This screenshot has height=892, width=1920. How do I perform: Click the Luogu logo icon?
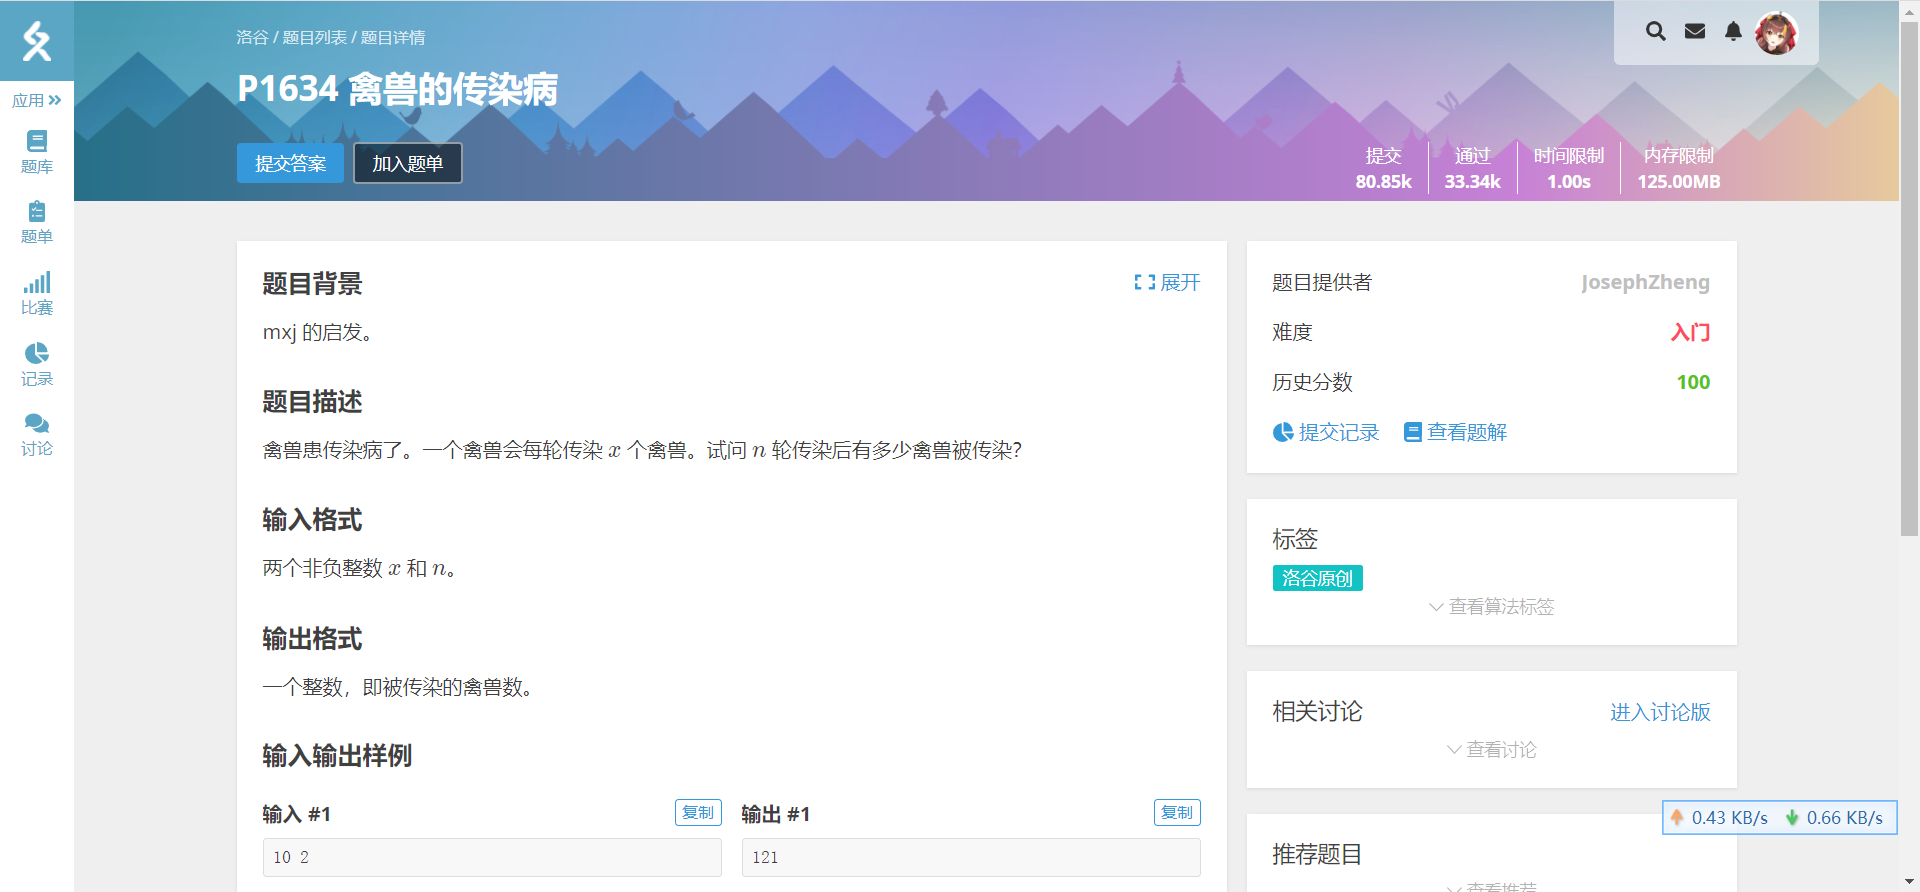(x=37, y=41)
